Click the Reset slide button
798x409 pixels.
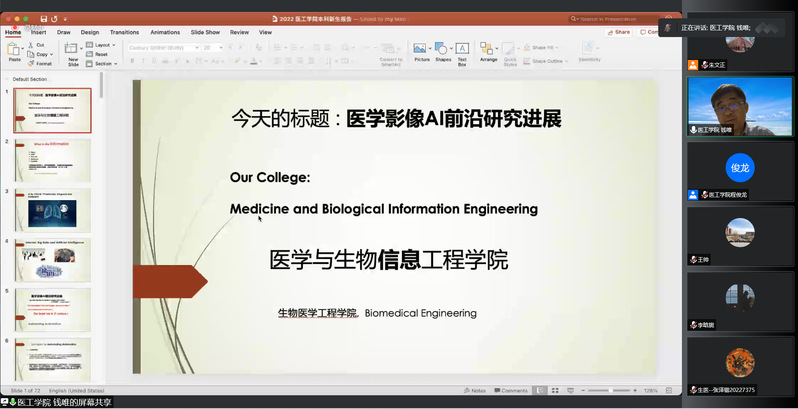pyautogui.click(x=100, y=54)
